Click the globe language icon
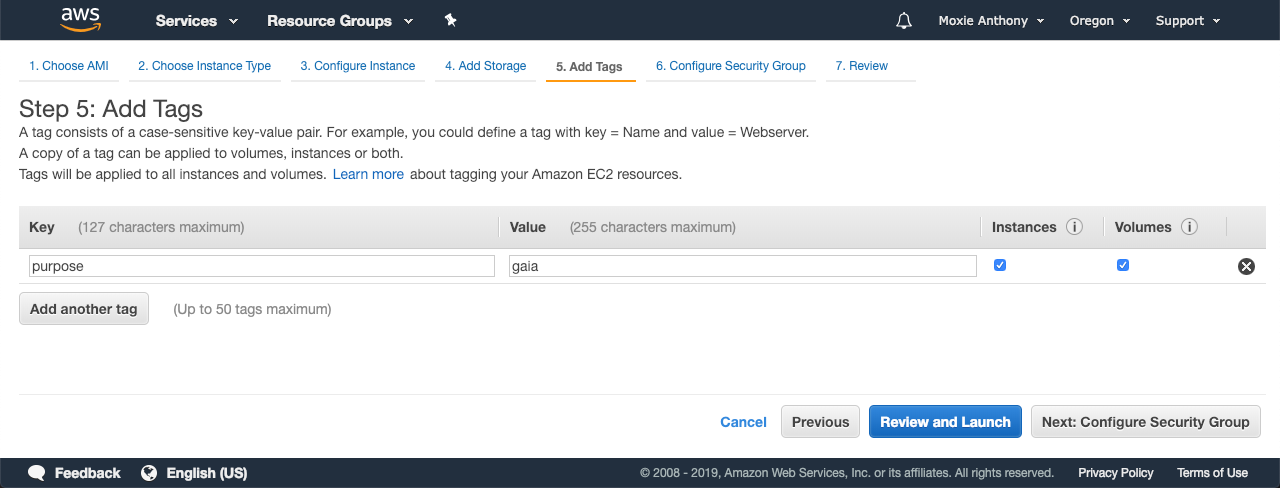Image resolution: width=1280 pixels, height=488 pixels. pyautogui.click(x=149, y=473)
